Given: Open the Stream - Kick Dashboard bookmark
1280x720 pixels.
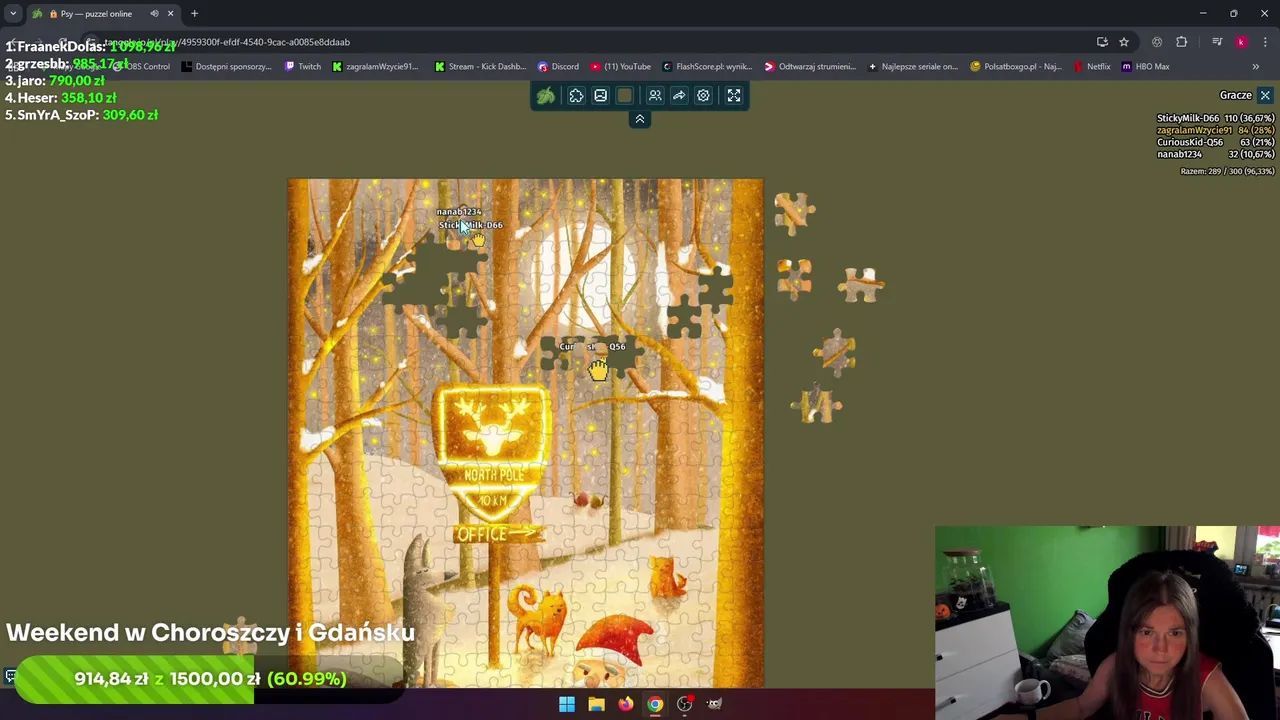Looking at the screenshot, I should click(x=480, y=66).
